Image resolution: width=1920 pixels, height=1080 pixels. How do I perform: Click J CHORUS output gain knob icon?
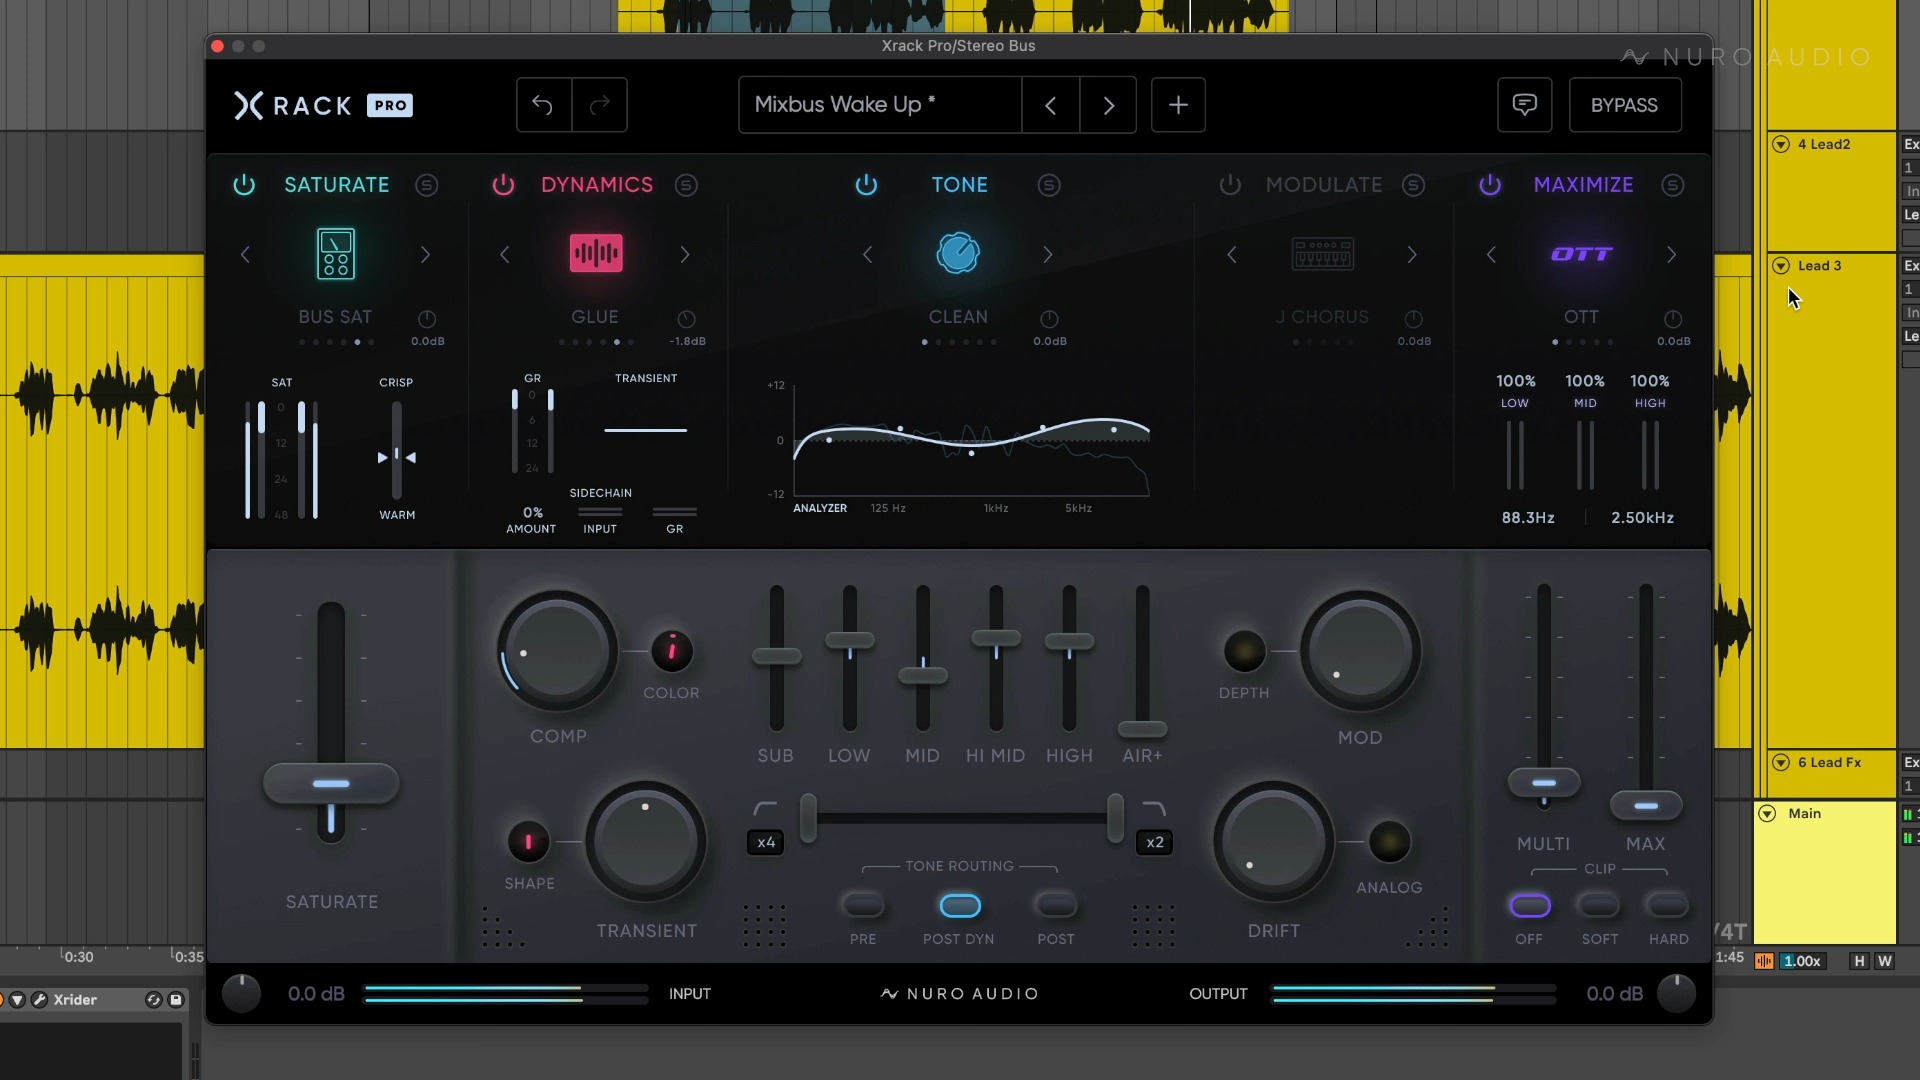point(1413,319)
